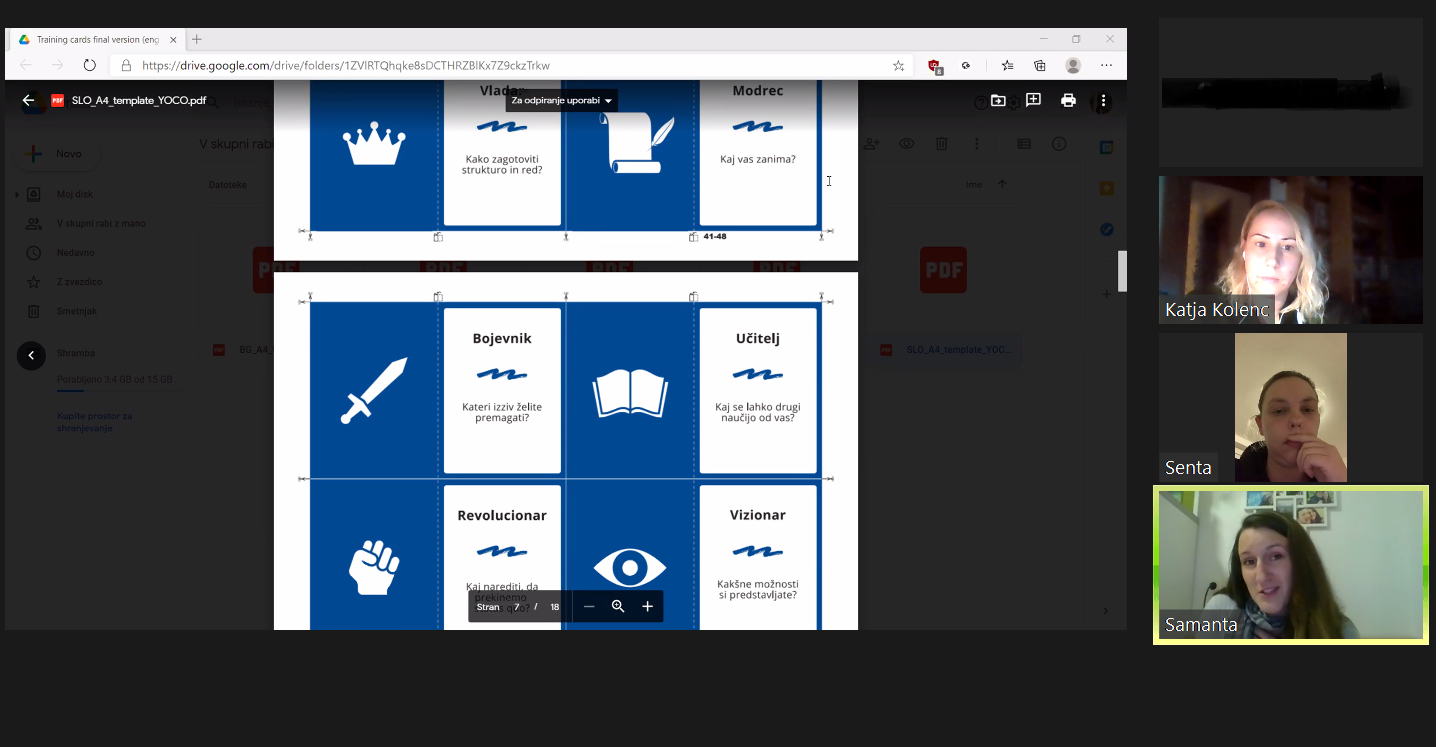The width and height of the screenshot is (1440, 747).
Task: Click the browser profile avatar
Action: pyautogui.click(x=1073, y=65)
